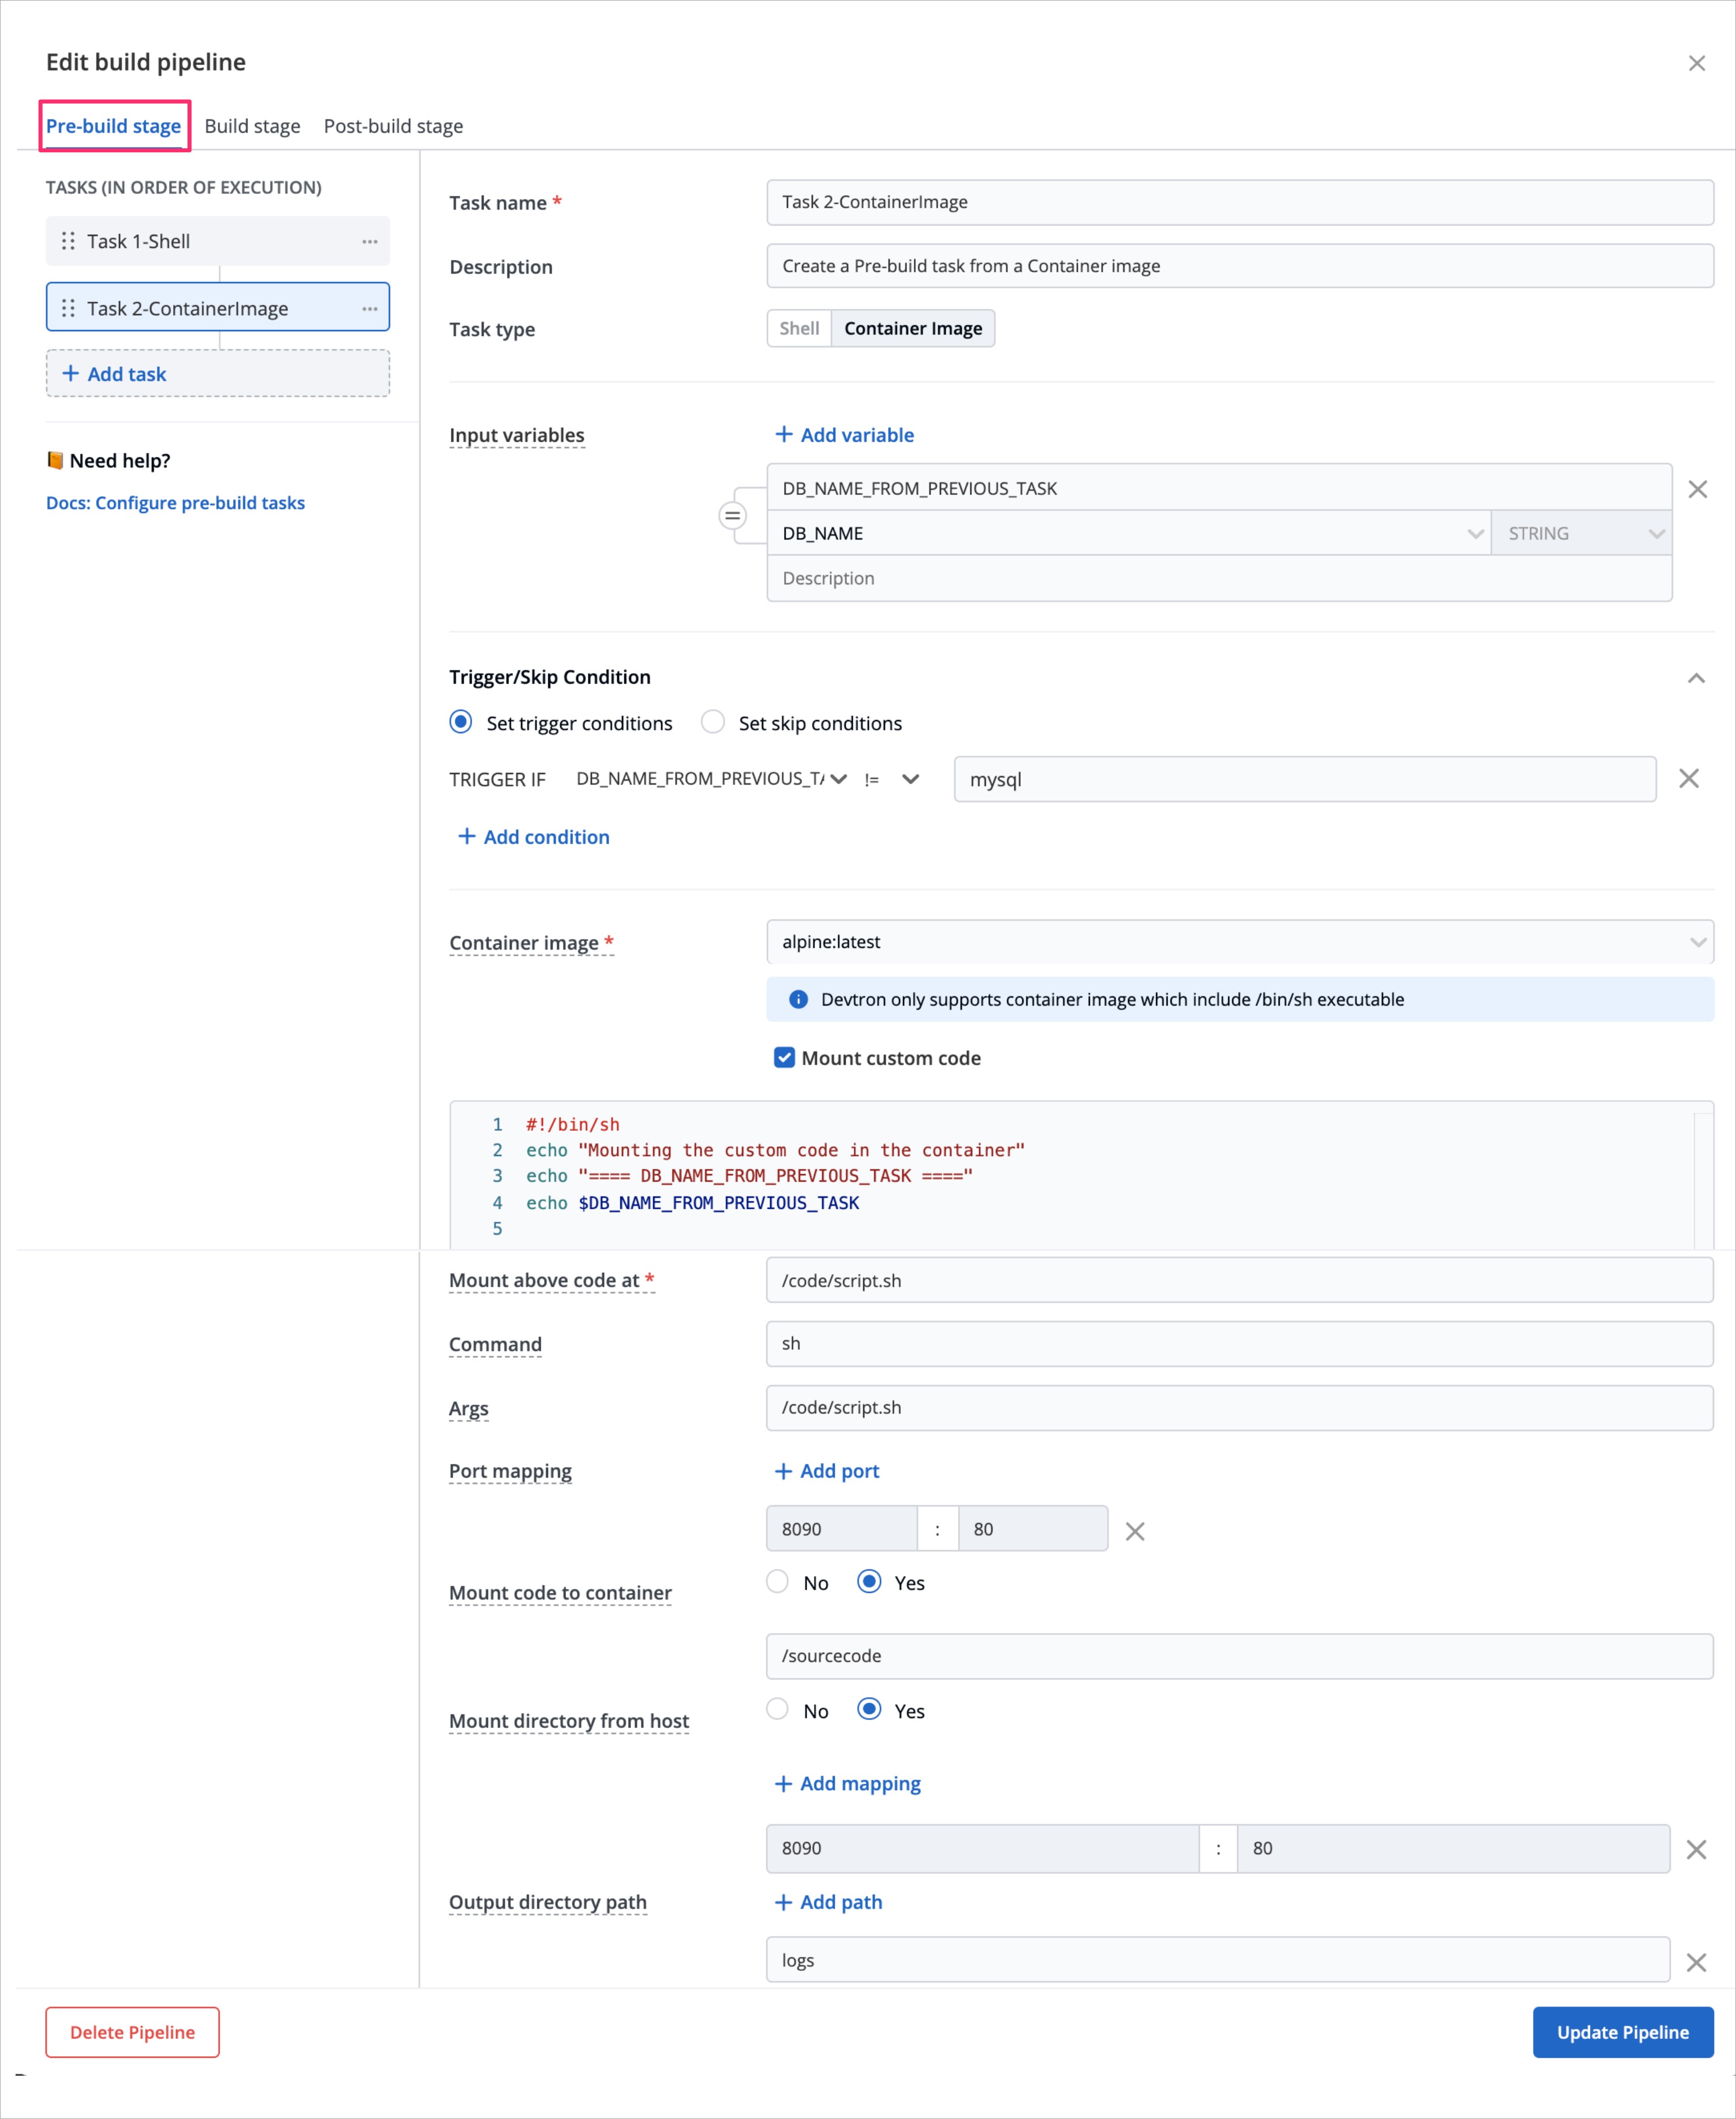The width and height of the screenshot is (1736, 2119).
Task: Open the Pre-build stage tab
Action: (x=113, y=126)
